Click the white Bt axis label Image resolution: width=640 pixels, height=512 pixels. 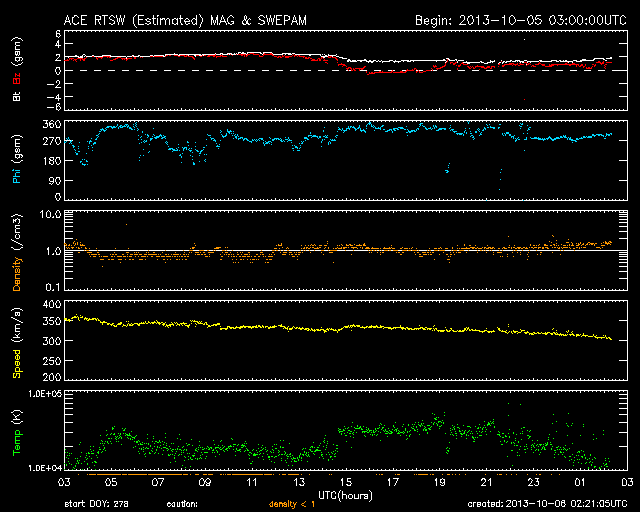(x=17, y=96)
